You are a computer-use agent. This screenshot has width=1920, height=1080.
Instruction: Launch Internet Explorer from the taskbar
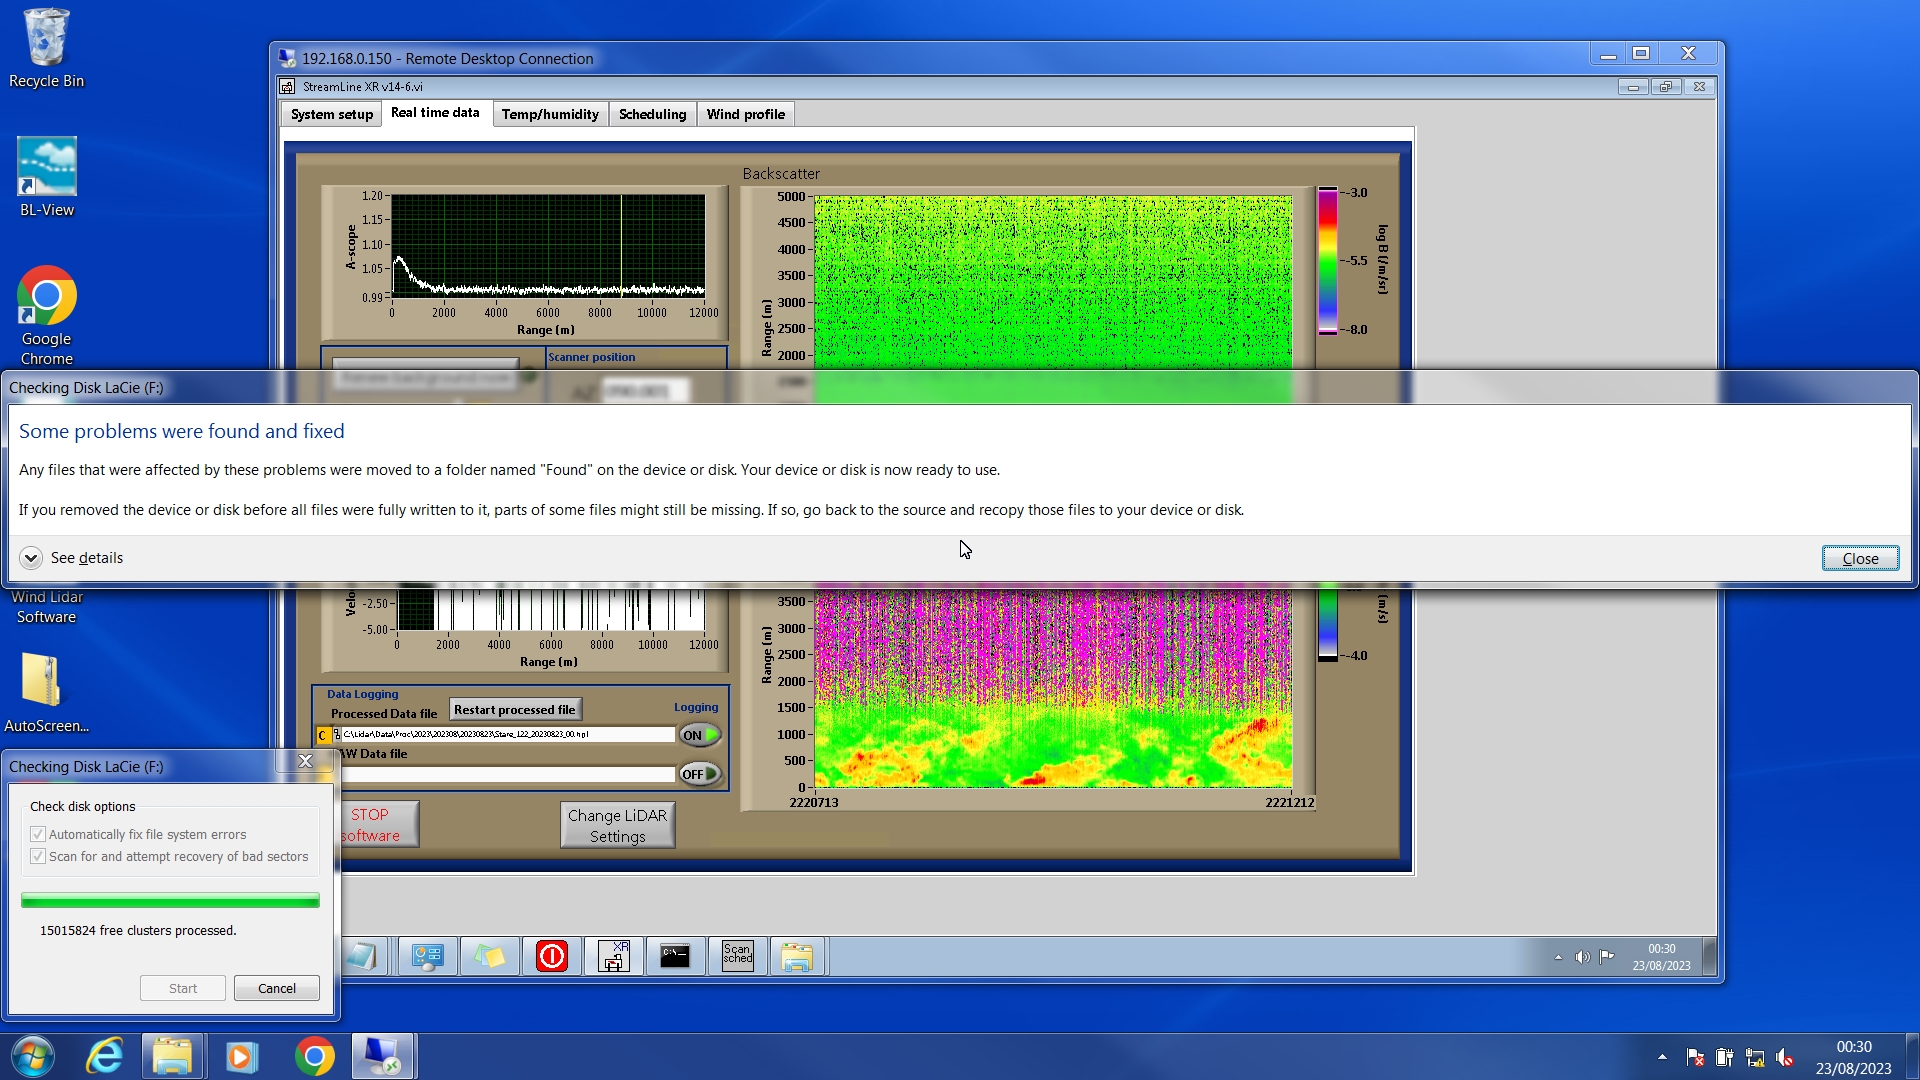(x=105, y=1056)
